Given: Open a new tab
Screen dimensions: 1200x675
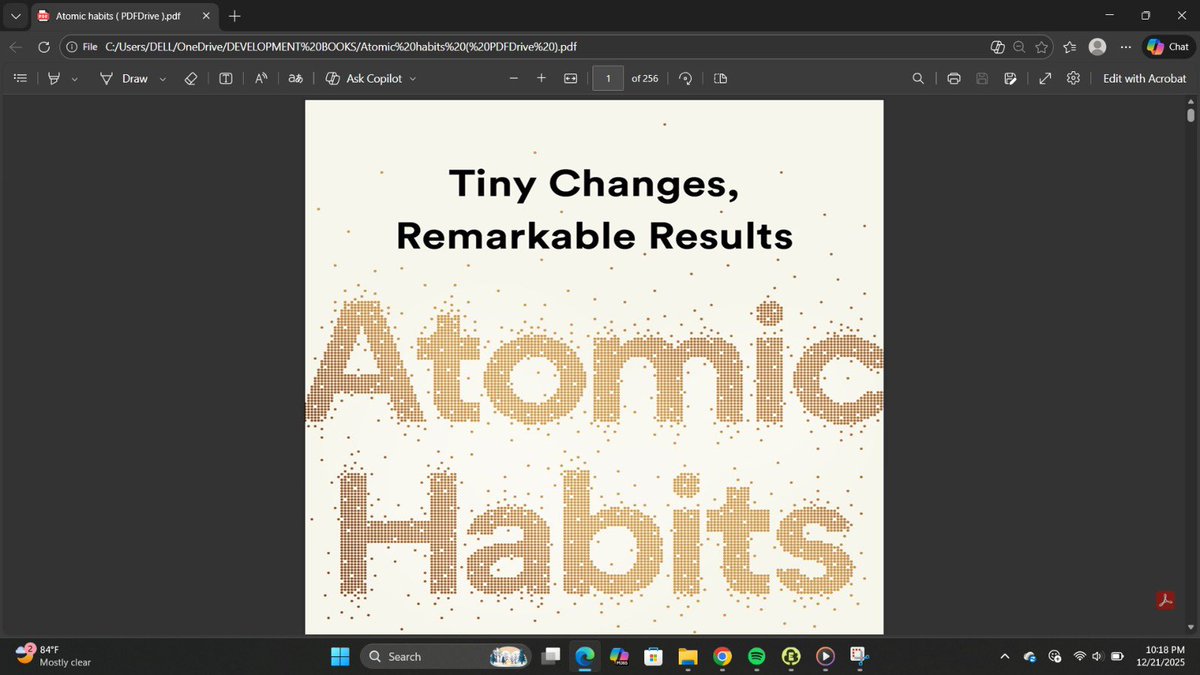Looking at the screenshot, I should pyautogui.click(x=234, y=16).
